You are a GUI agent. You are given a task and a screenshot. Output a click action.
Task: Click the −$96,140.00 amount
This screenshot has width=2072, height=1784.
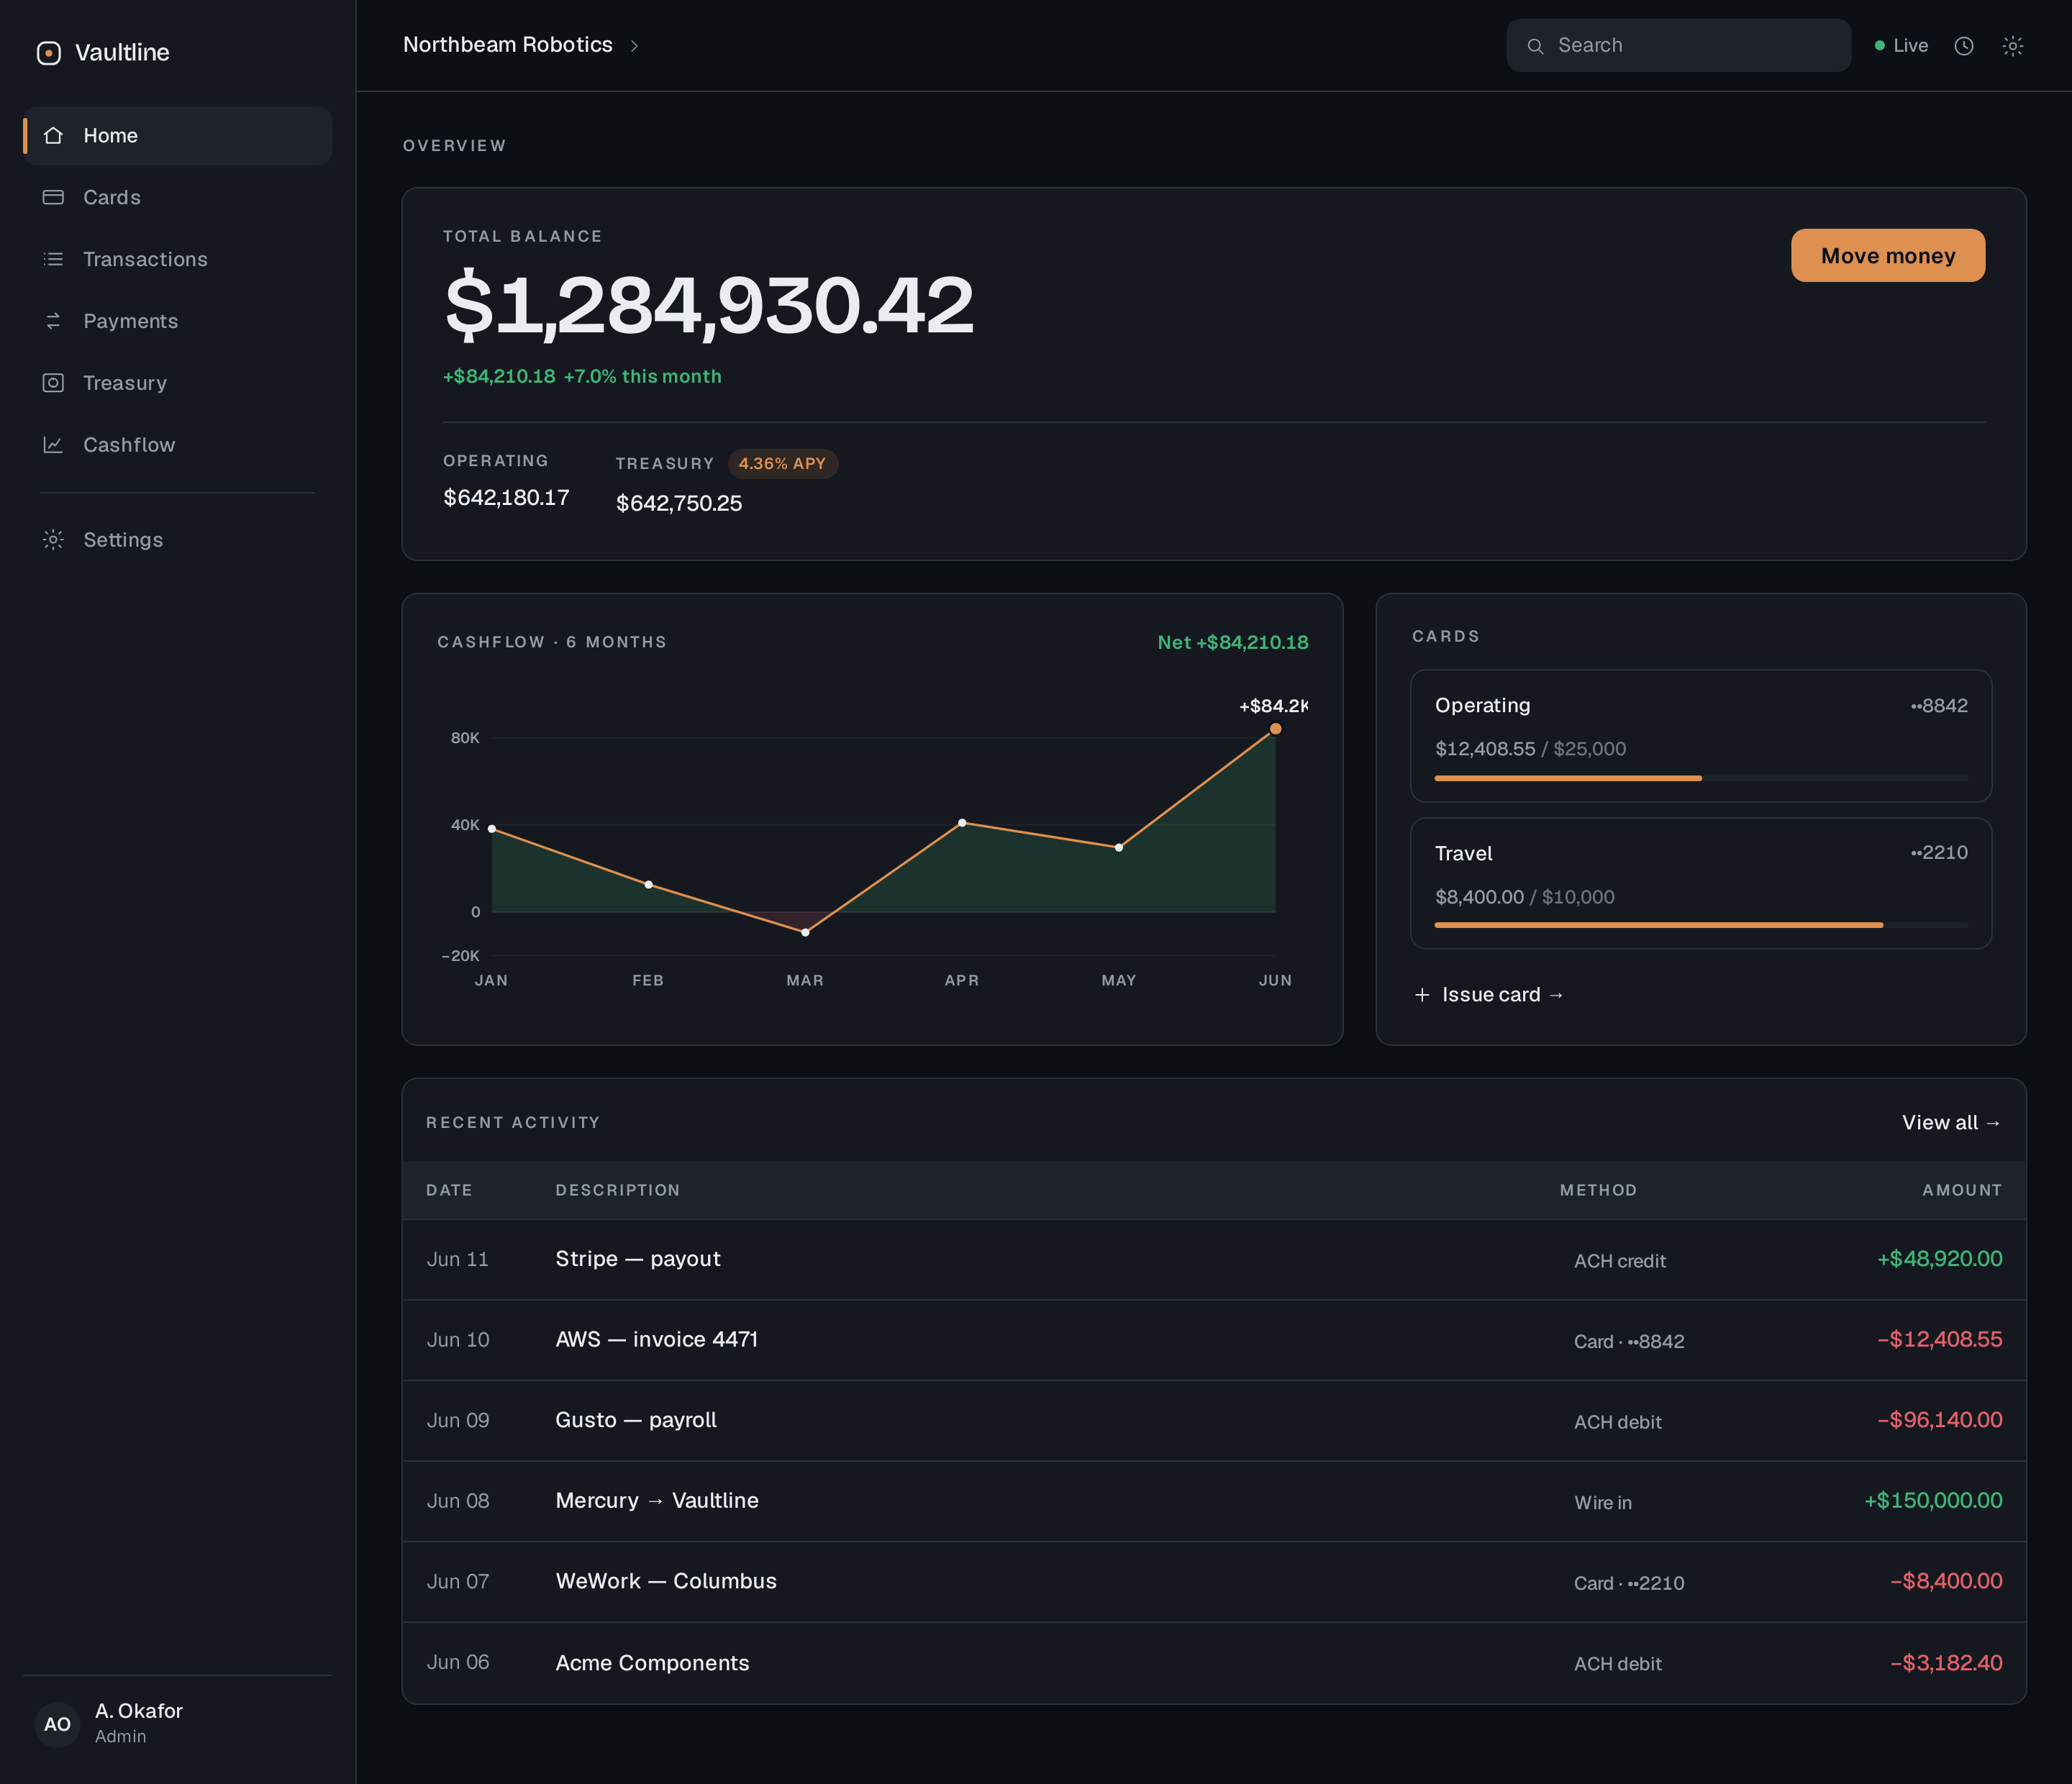tap(1939, 1420)
